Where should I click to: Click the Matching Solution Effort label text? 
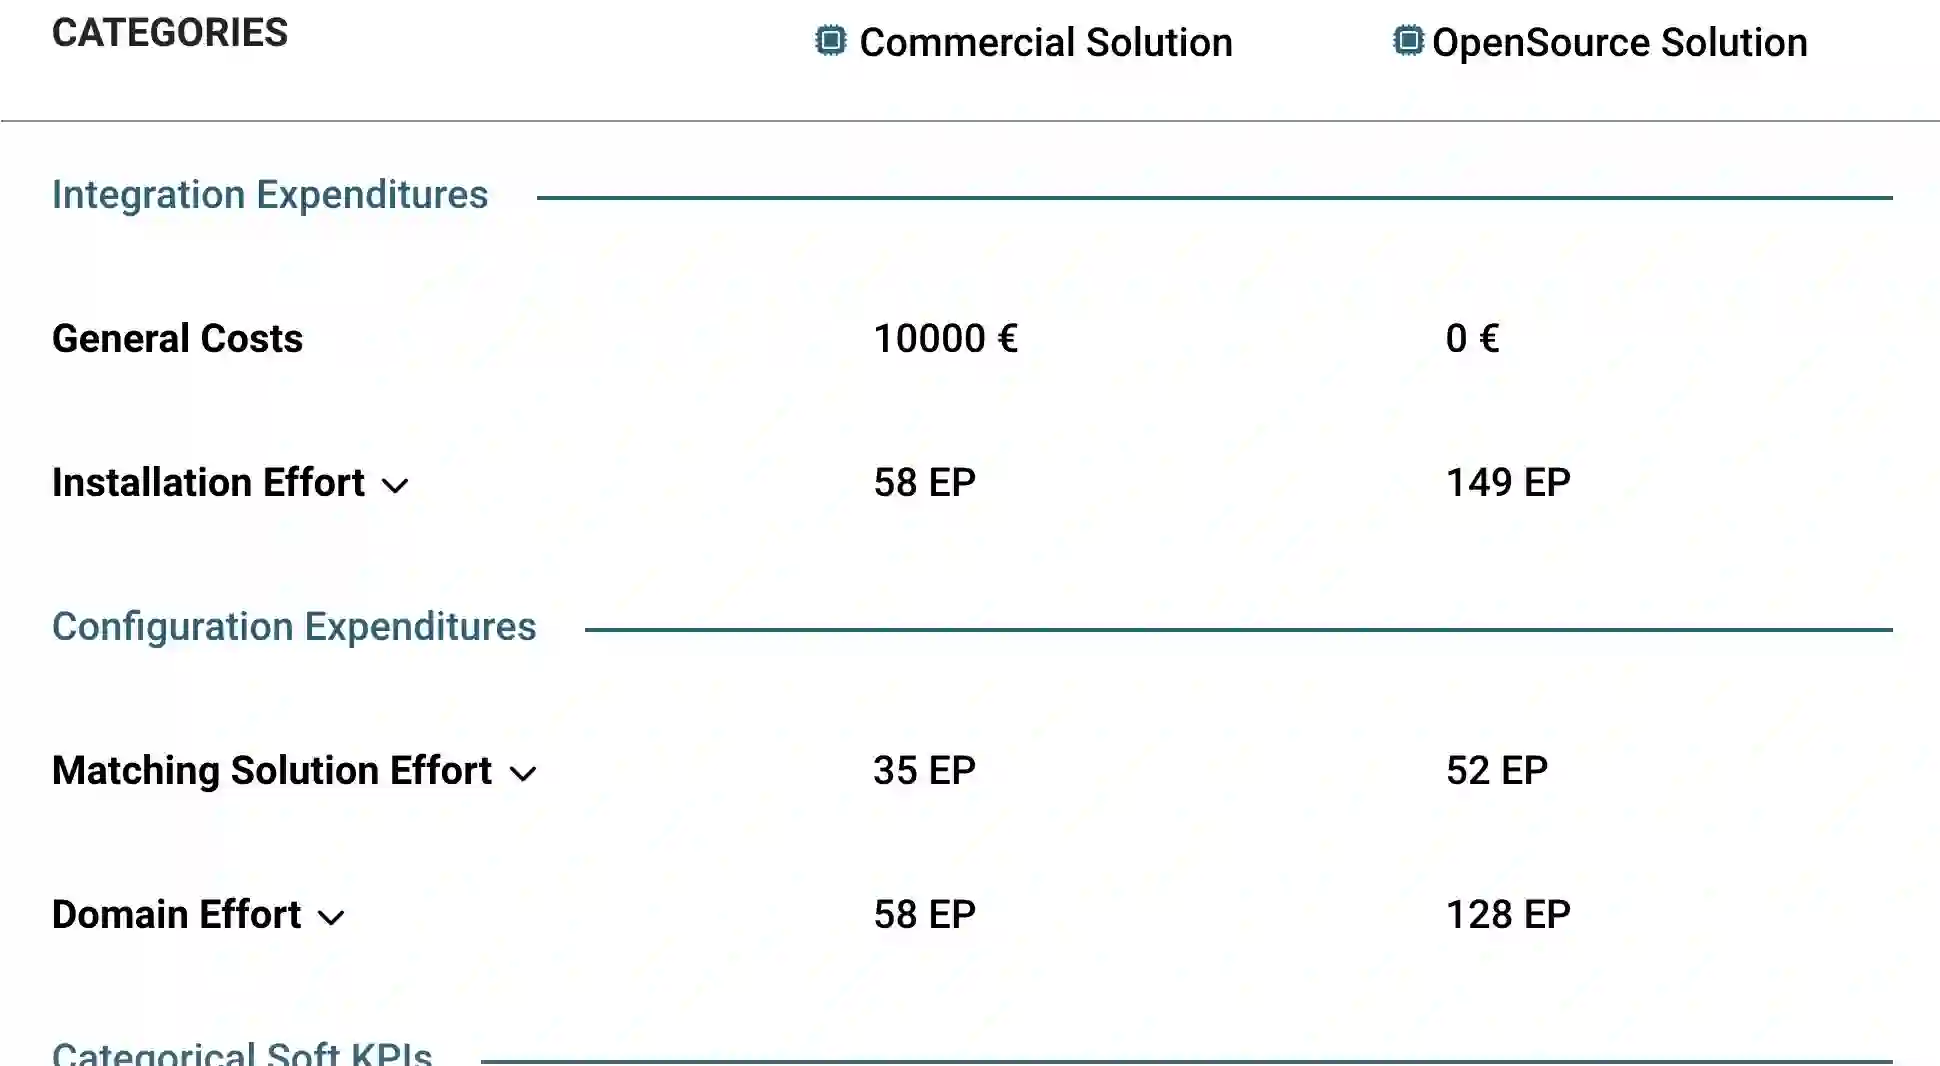pos(272,771)
